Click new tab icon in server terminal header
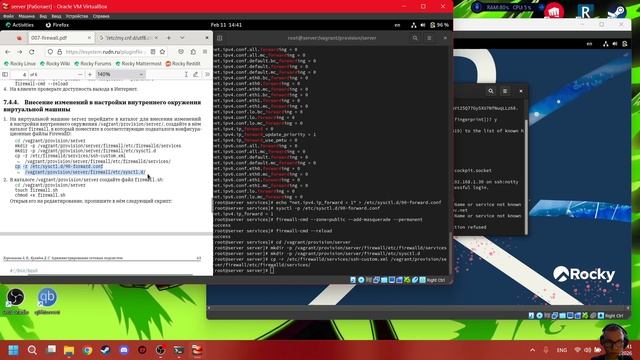640x360 pixels. (x=220, y=38)
